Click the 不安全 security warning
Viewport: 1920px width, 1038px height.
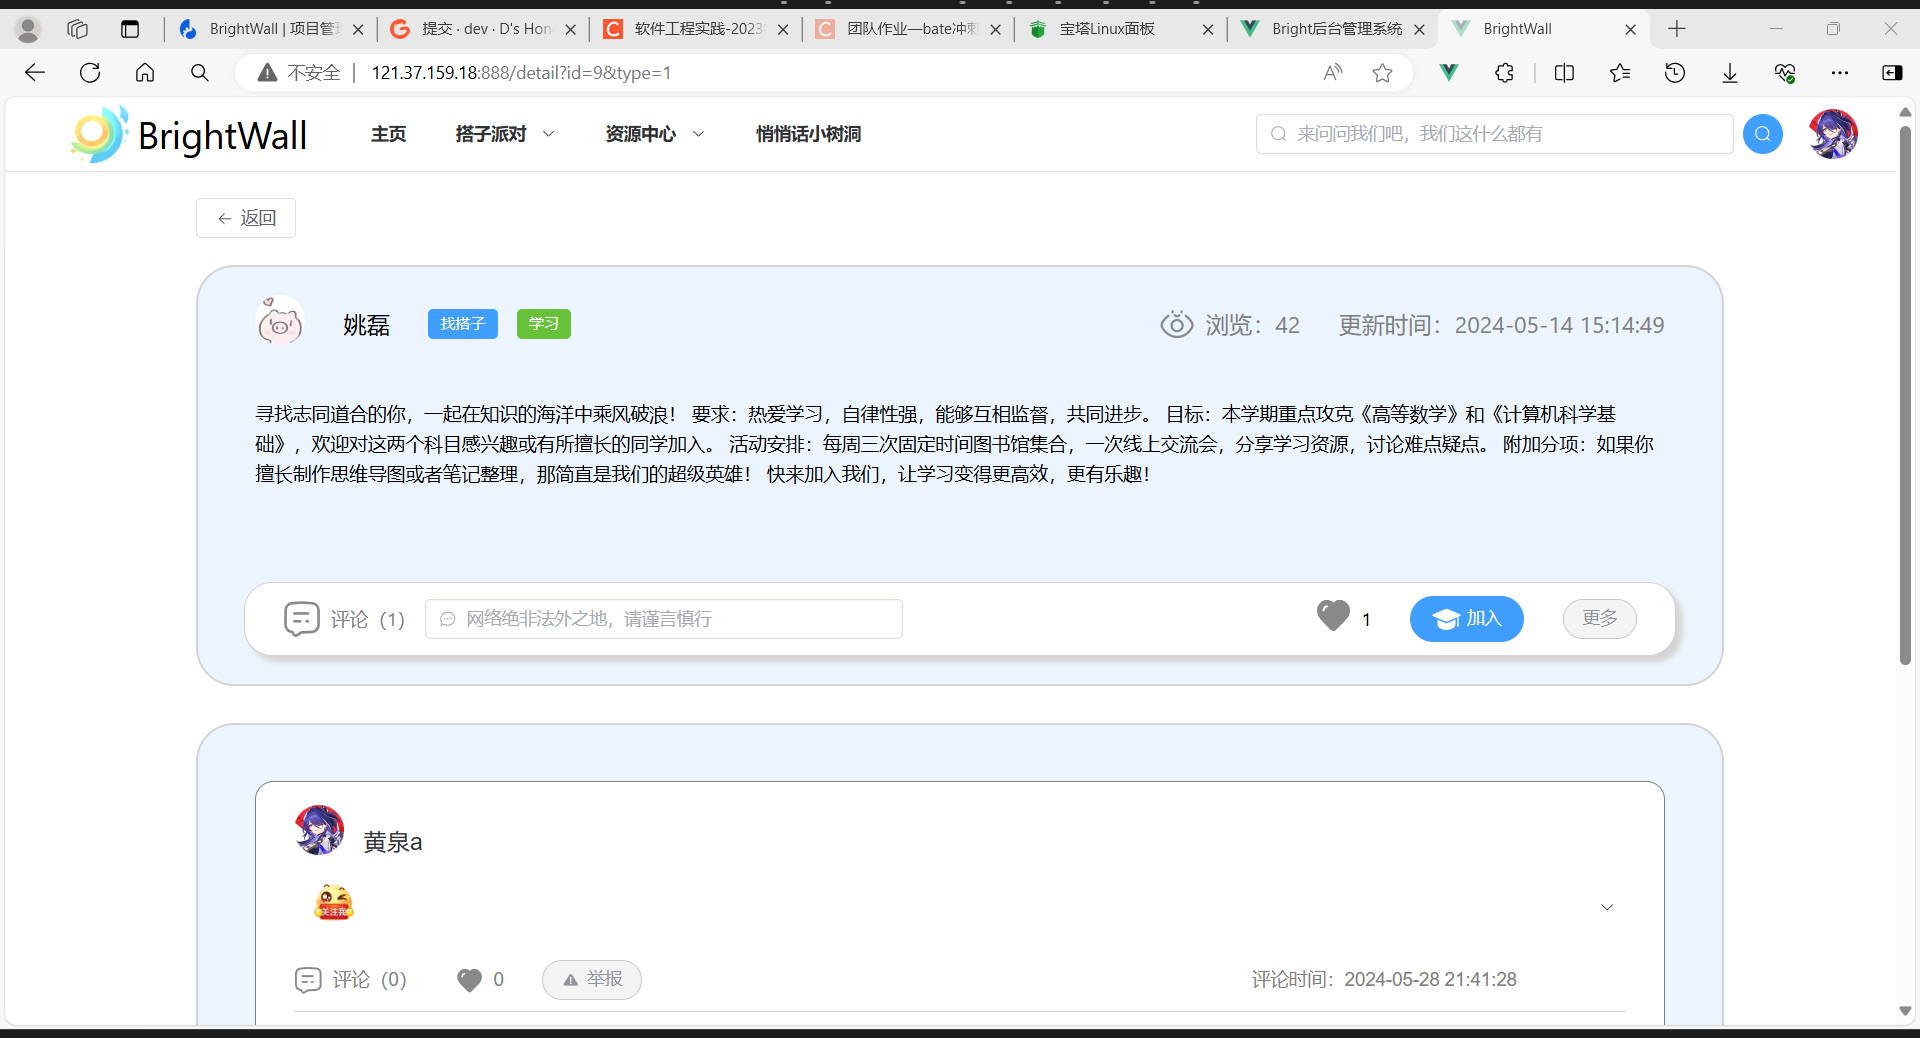tap(299, 72)
